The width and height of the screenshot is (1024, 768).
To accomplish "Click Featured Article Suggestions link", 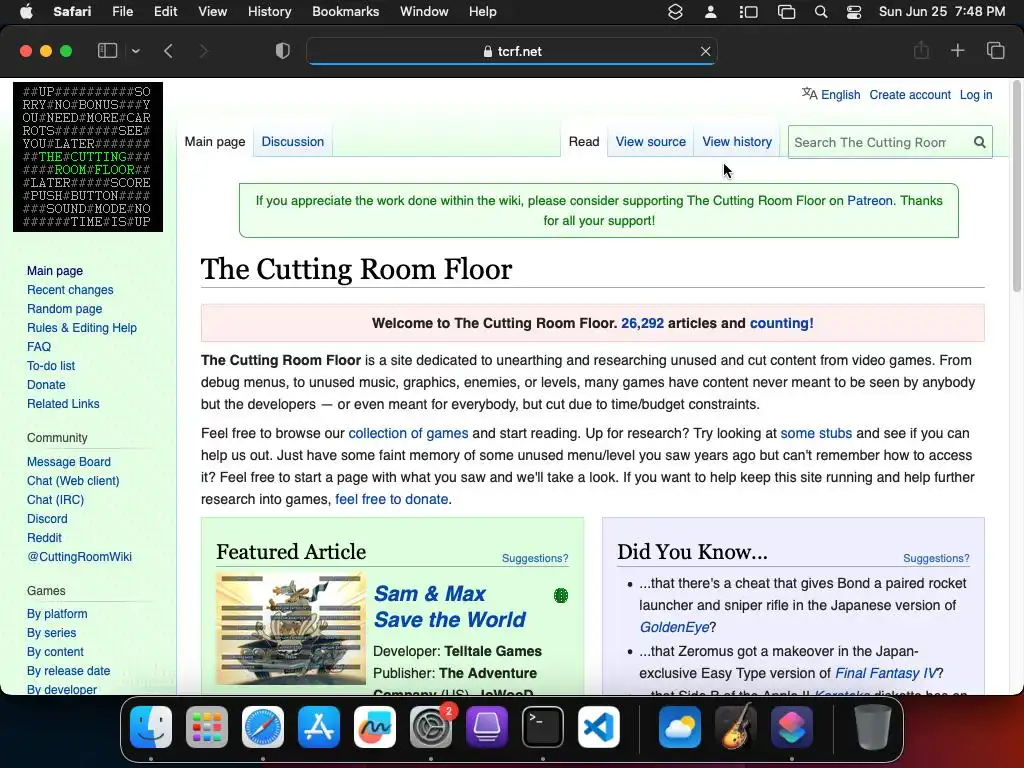I will 535,558.
